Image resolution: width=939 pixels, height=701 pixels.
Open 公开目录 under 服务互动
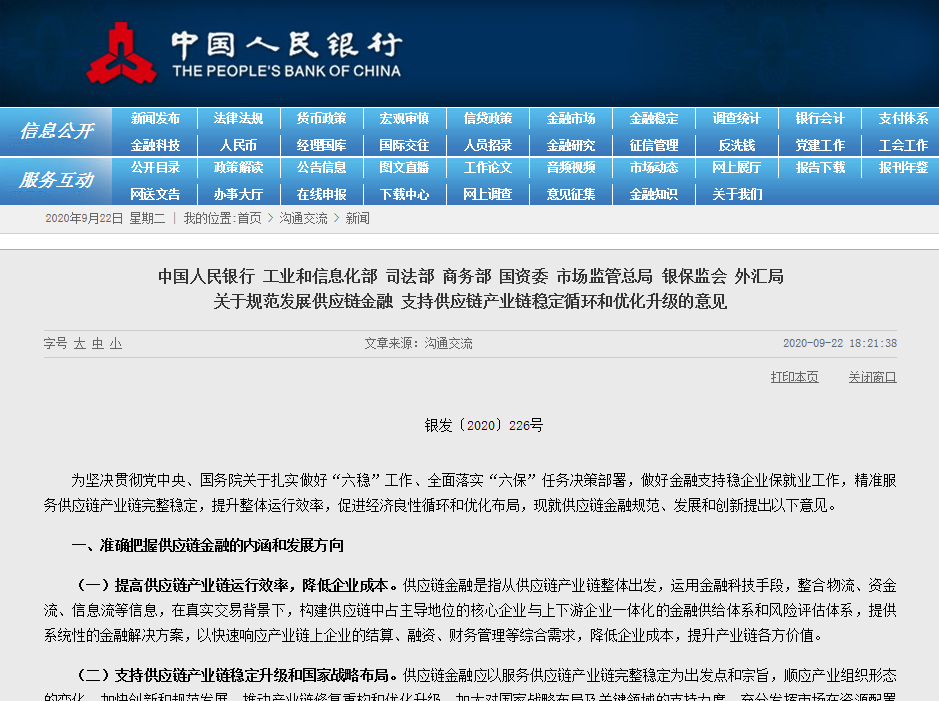(155, 168)
